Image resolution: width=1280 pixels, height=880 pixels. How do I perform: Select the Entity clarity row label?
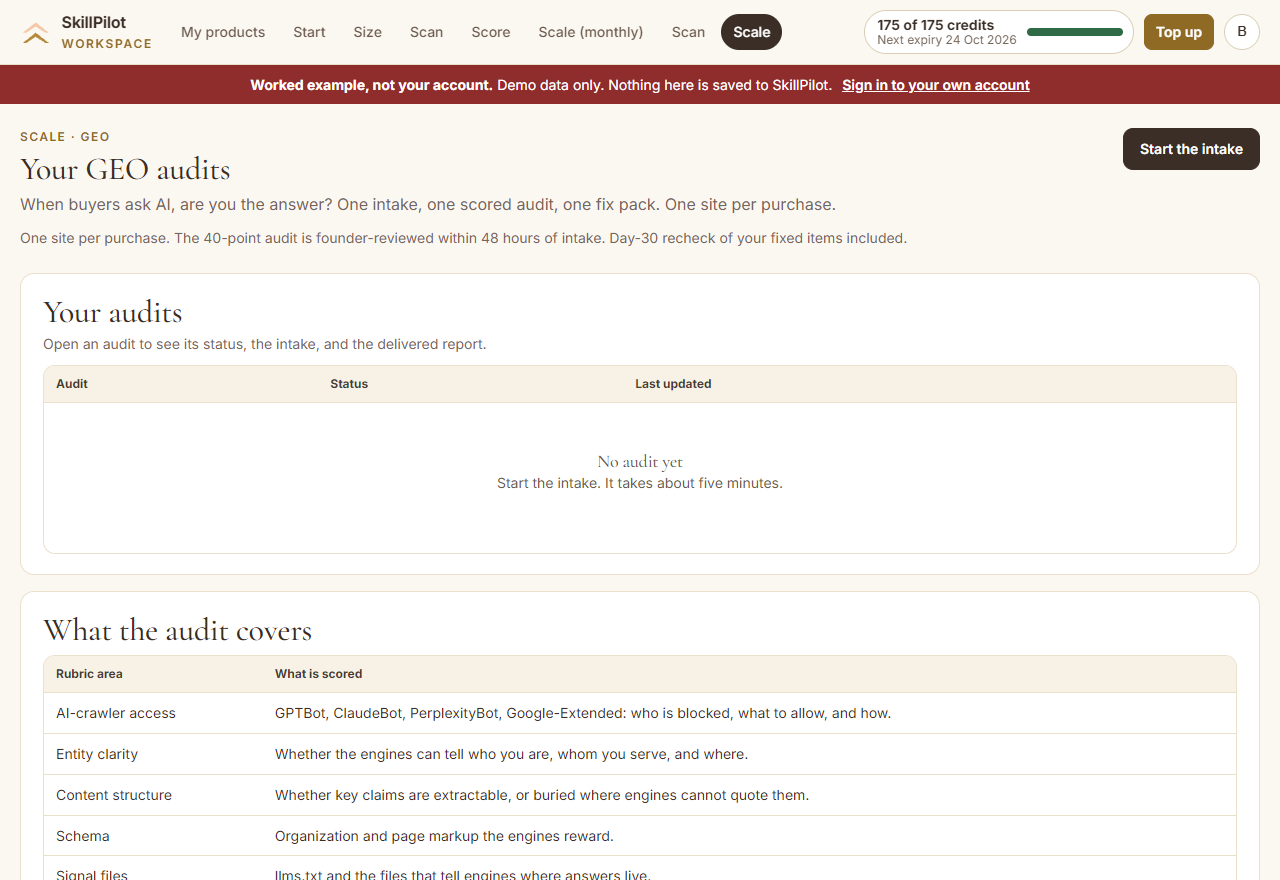97,754
